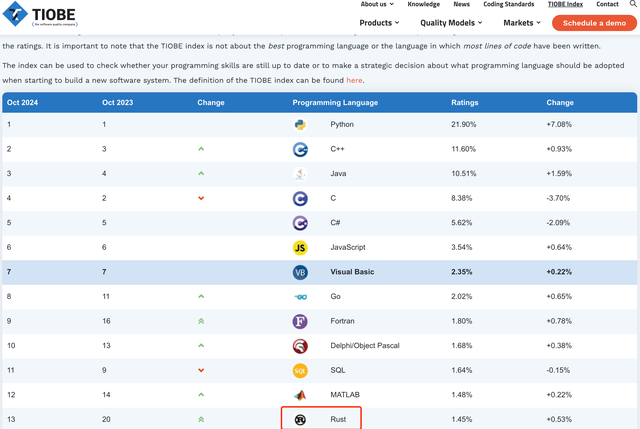Expand the Quality Models menu
The width and height of the screenshot is (640, 429).
(451, 23)
